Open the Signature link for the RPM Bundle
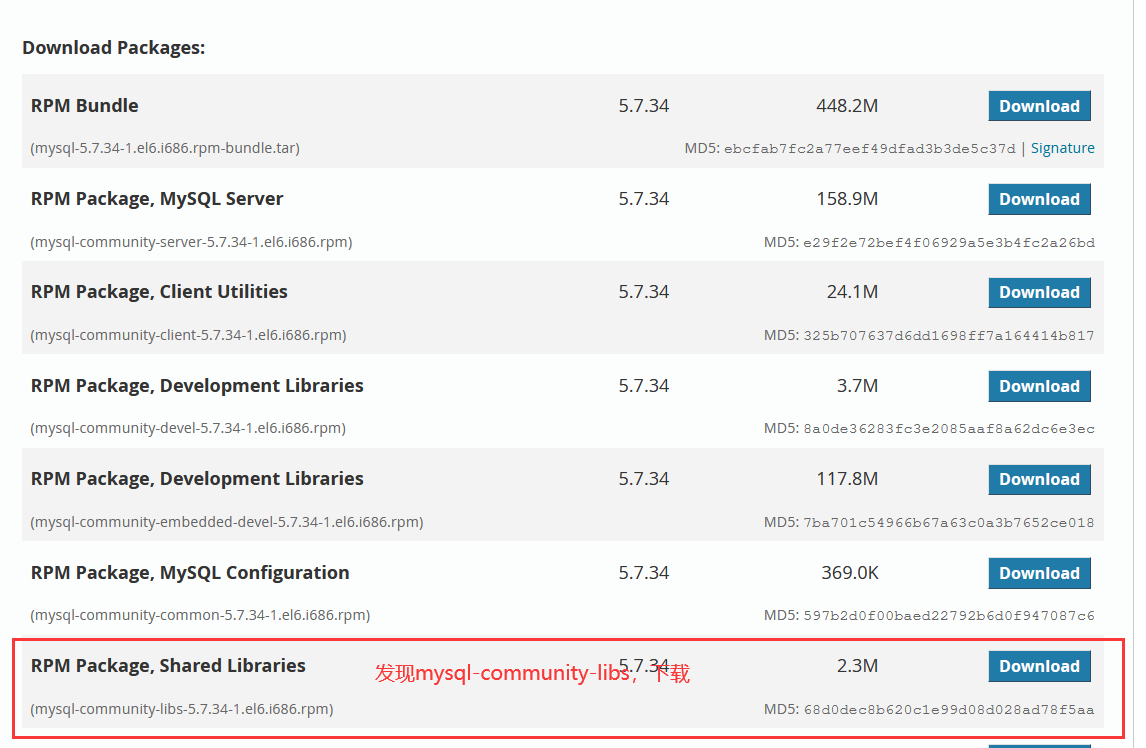This screenshot has height=748, width=1146. pos(1062,147)
